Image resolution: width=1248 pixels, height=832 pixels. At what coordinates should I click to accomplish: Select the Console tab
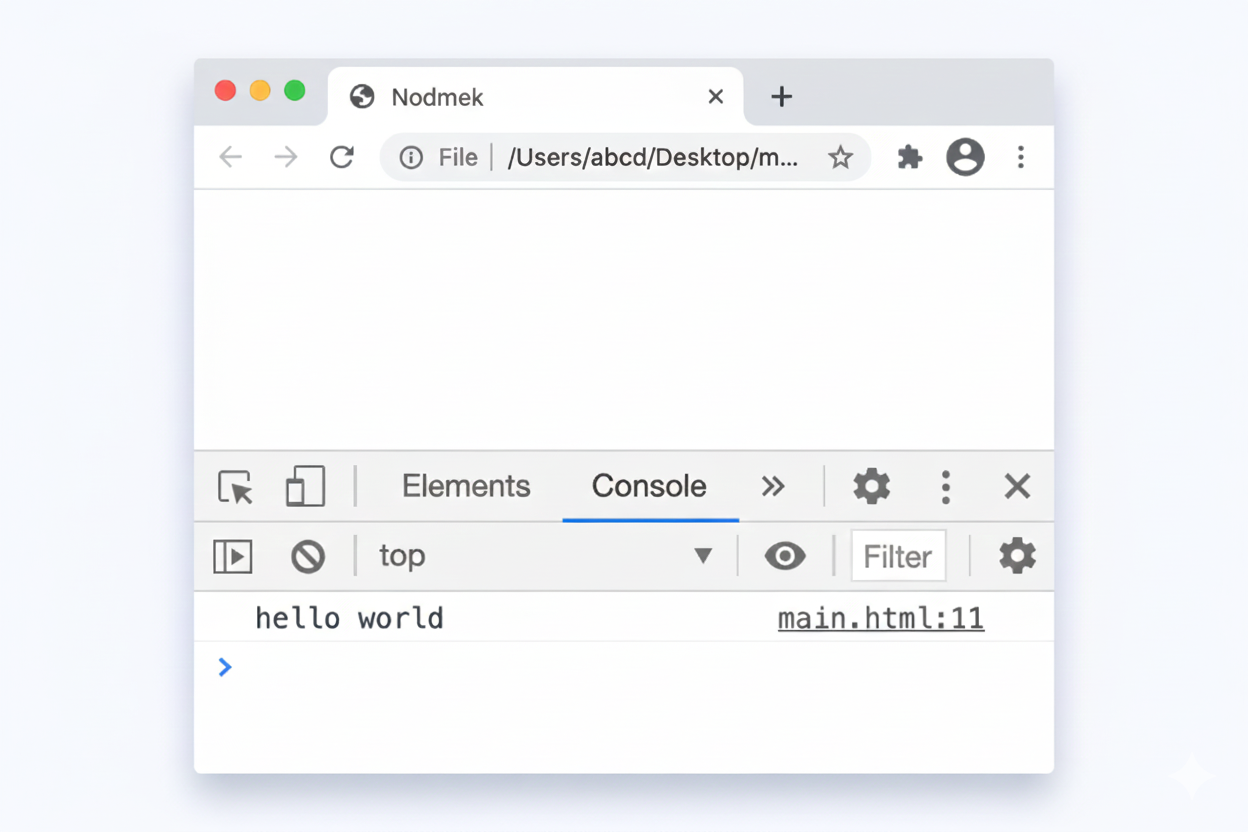coord(649,487)
